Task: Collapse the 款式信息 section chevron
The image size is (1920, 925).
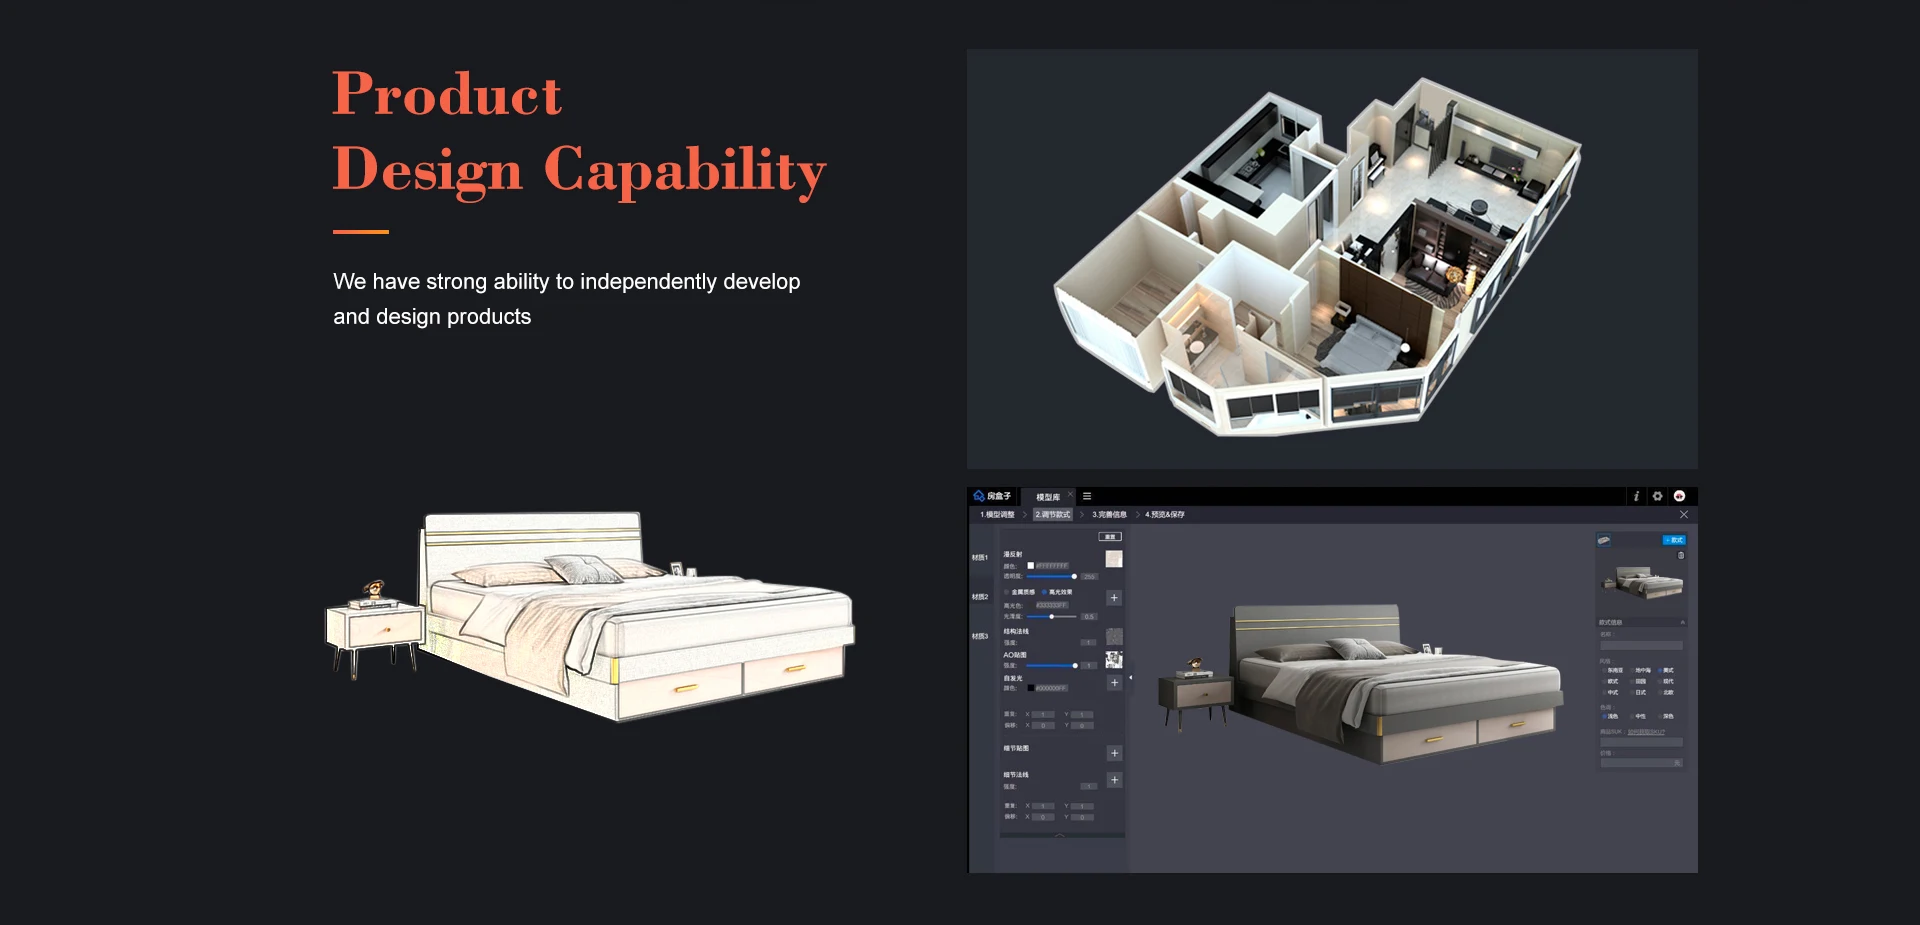Action: tap(1683, 622)
